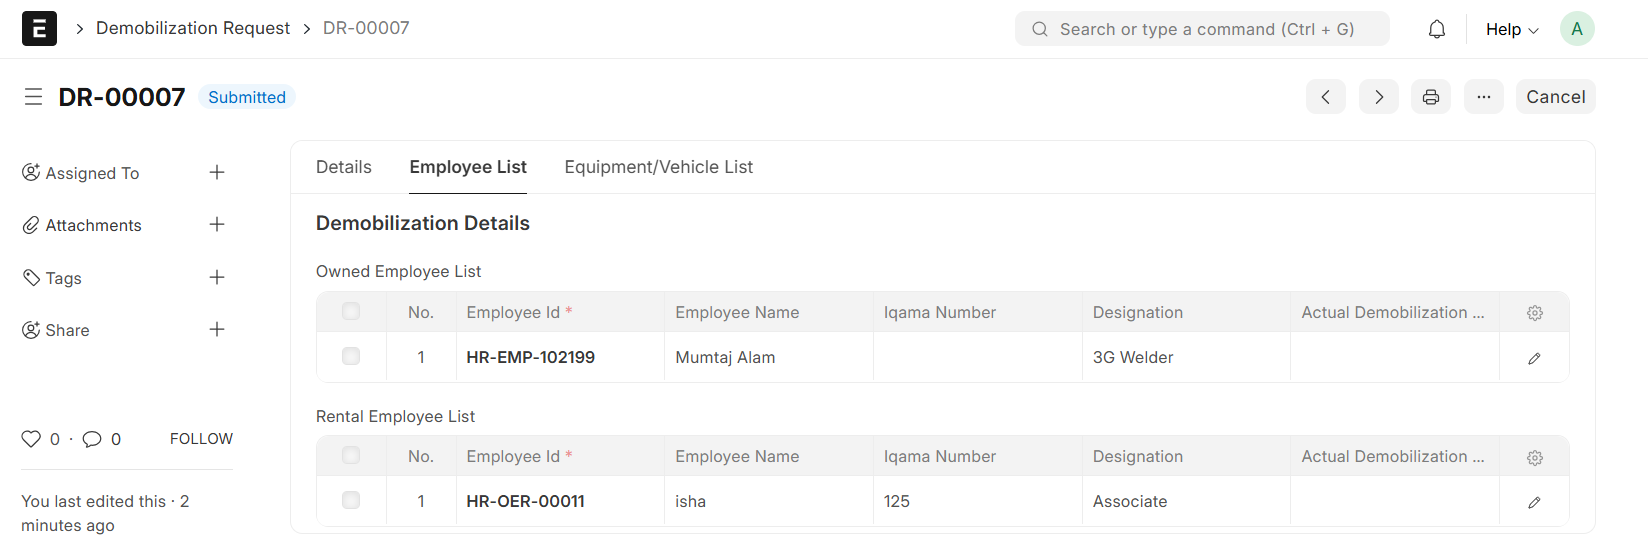The height and width of the screenshot is (552, 1648).
Task: Check the HR-OER-00011 row checkbox
Action: [x=351, y=501]
